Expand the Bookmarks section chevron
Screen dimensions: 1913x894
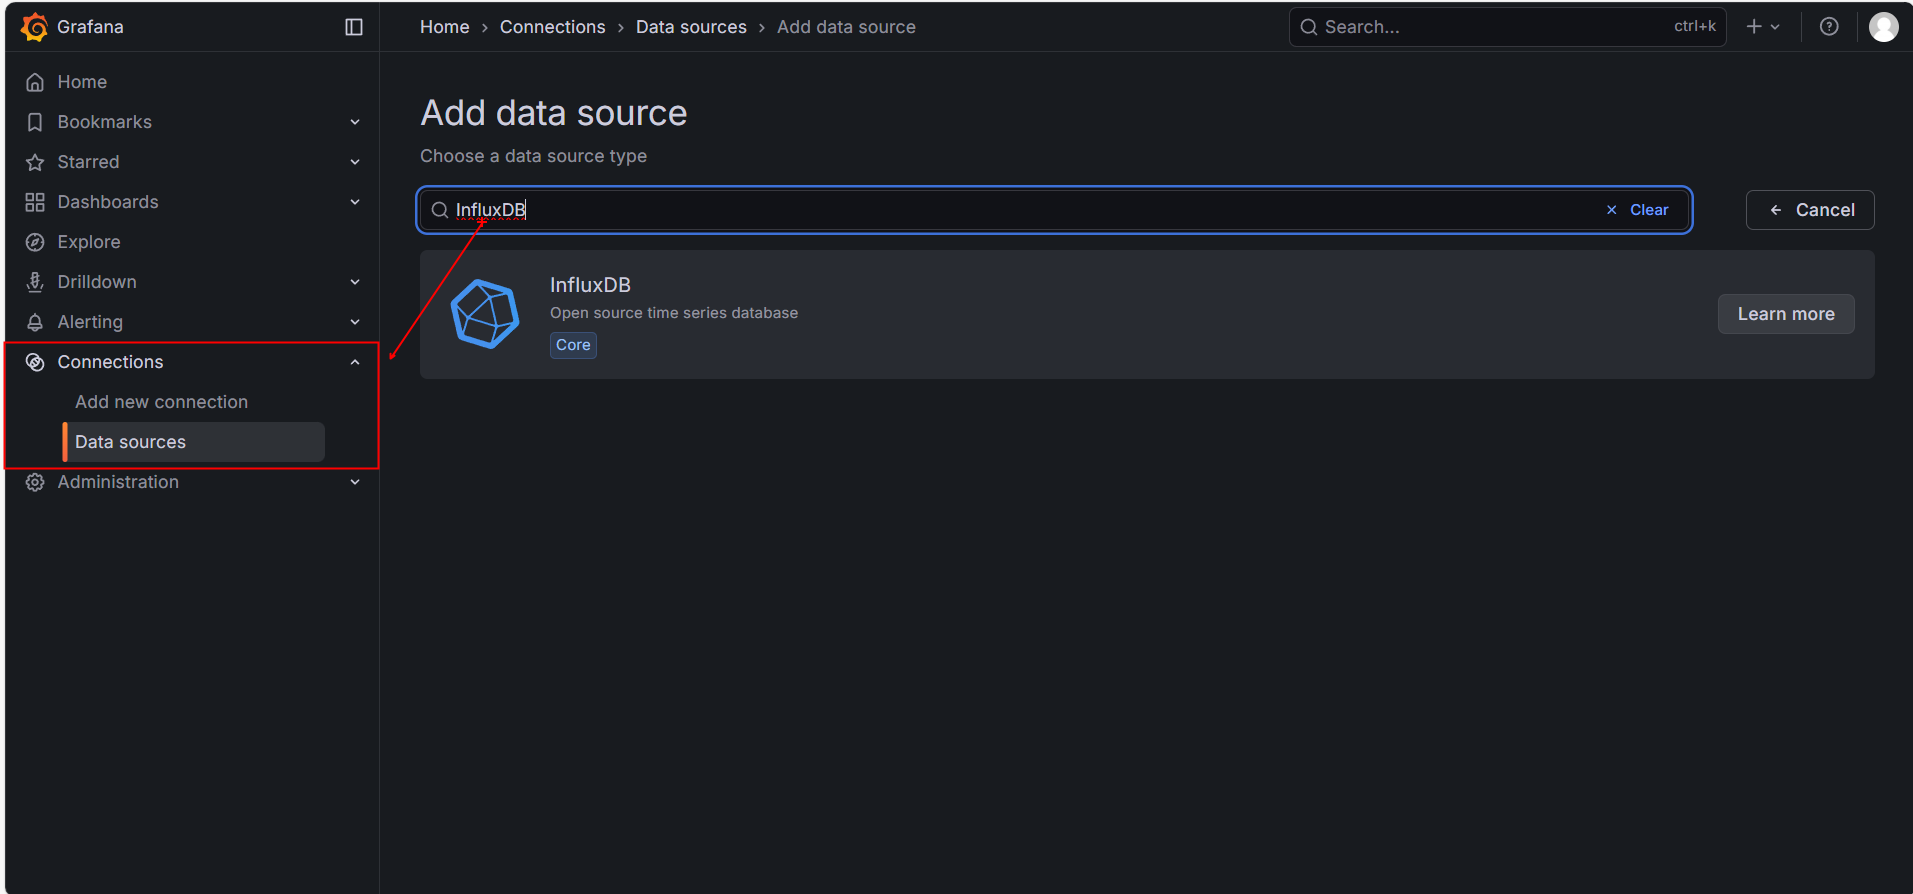pos(355,122)
